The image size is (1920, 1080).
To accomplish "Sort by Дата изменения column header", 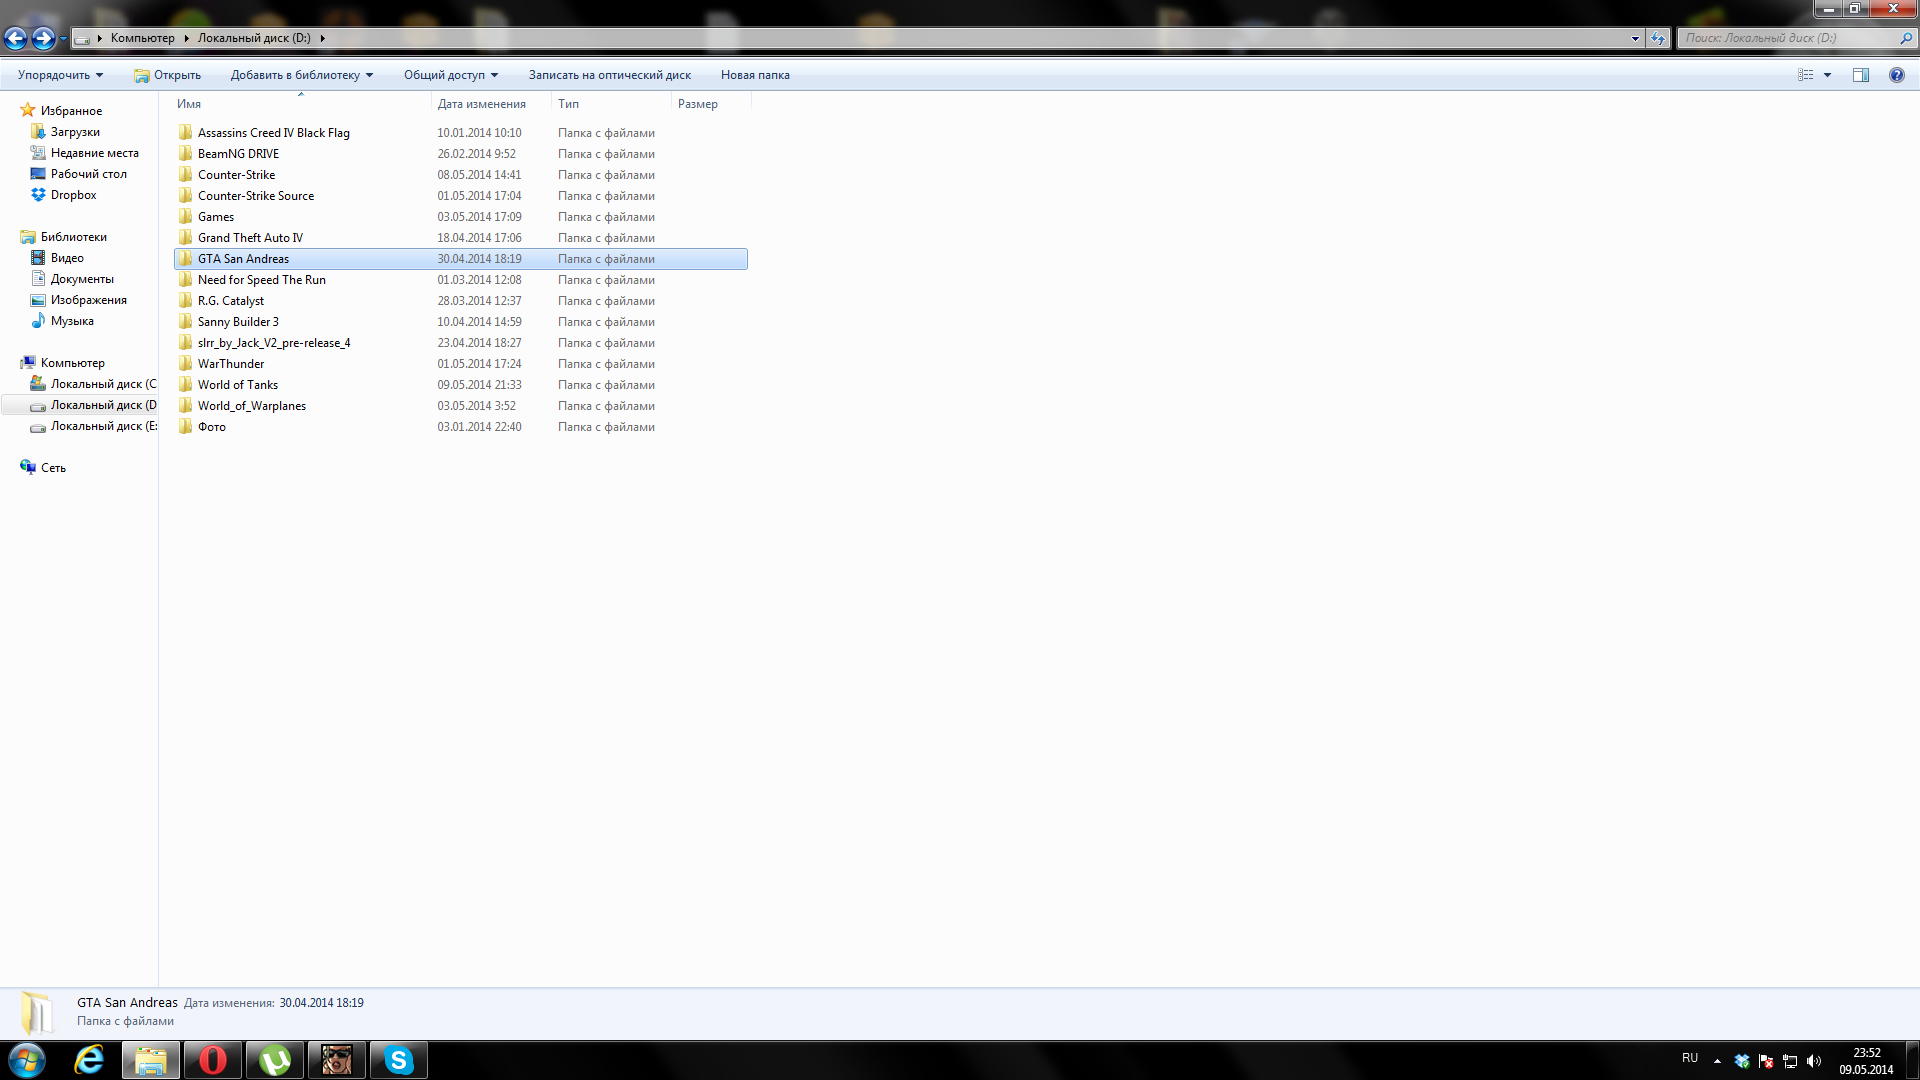I will coord(481,104).
